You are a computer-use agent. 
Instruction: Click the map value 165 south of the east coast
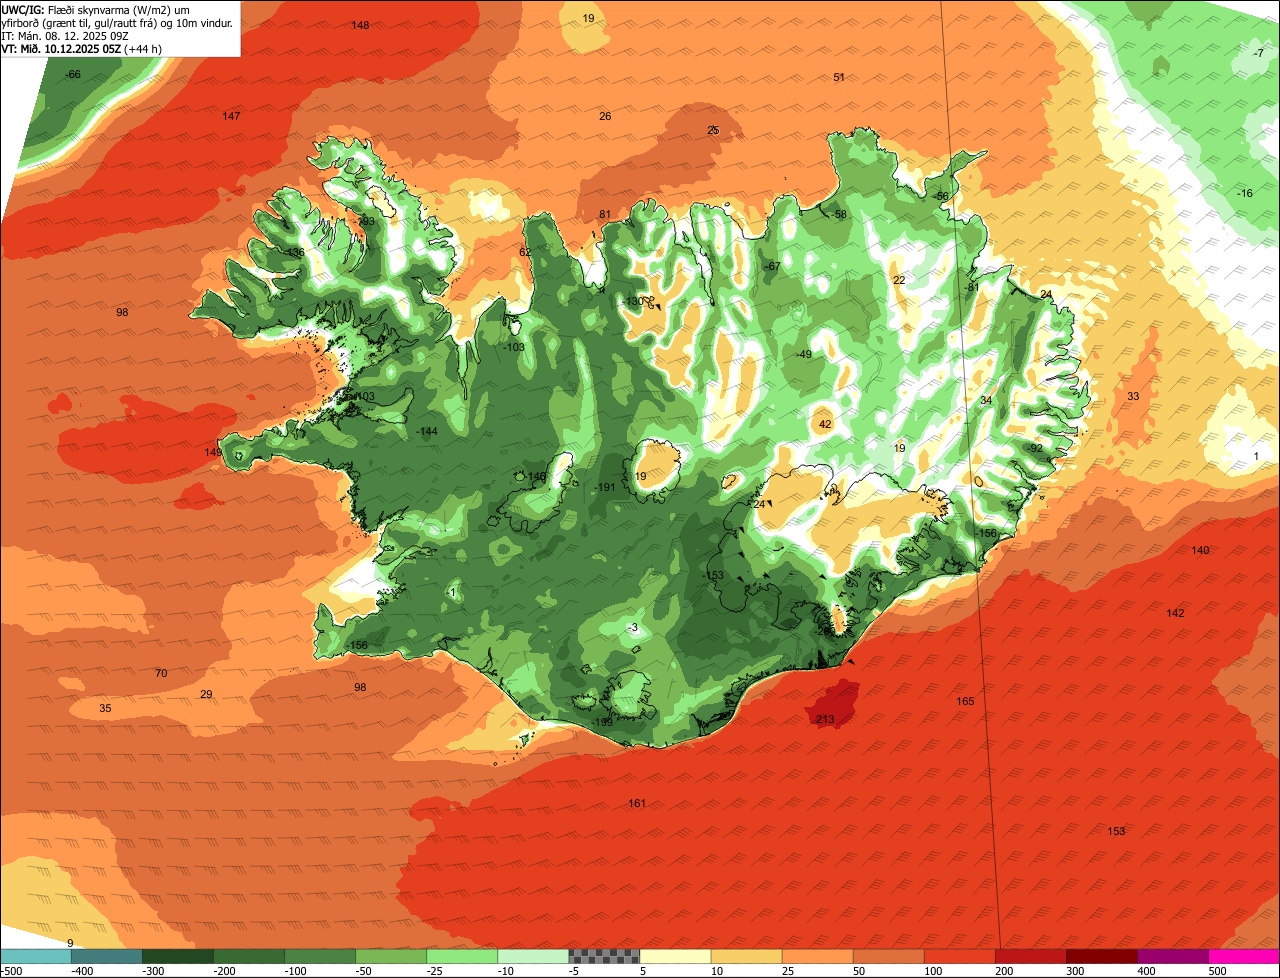coord(965,701)
